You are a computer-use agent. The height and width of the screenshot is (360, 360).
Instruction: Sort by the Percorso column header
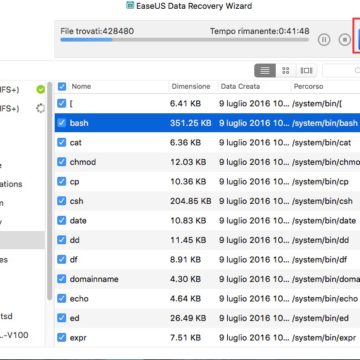coord(308,86)
